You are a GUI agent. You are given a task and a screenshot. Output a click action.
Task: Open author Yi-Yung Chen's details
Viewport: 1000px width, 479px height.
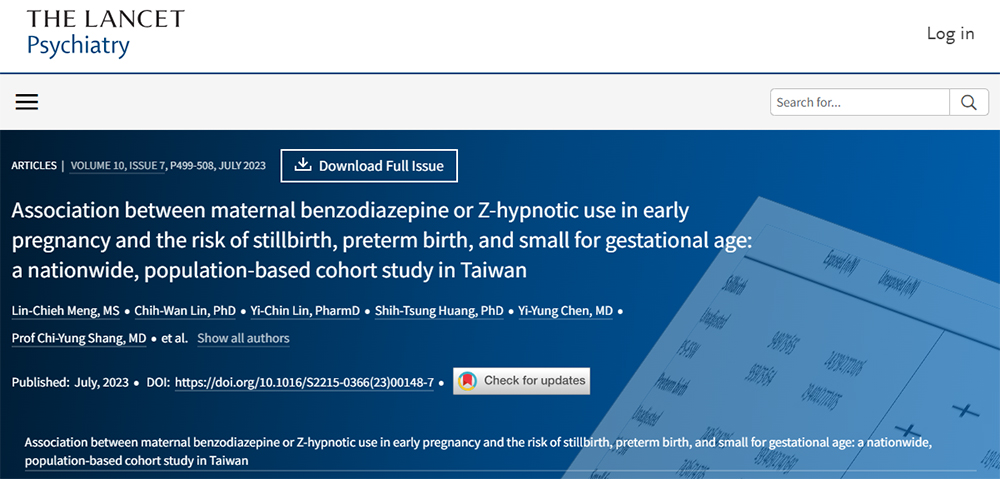point(565,311)
